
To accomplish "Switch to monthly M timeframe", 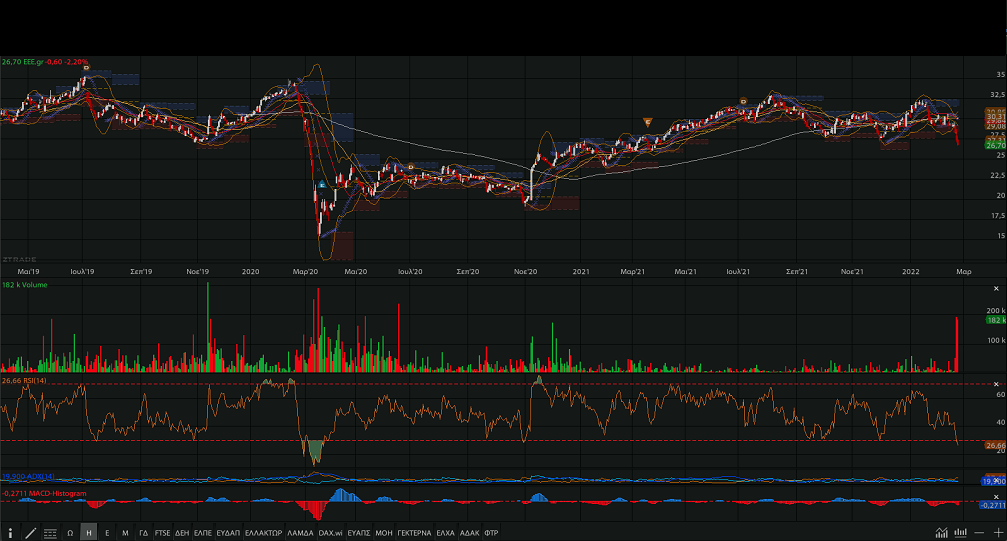I will coord(125,533).
